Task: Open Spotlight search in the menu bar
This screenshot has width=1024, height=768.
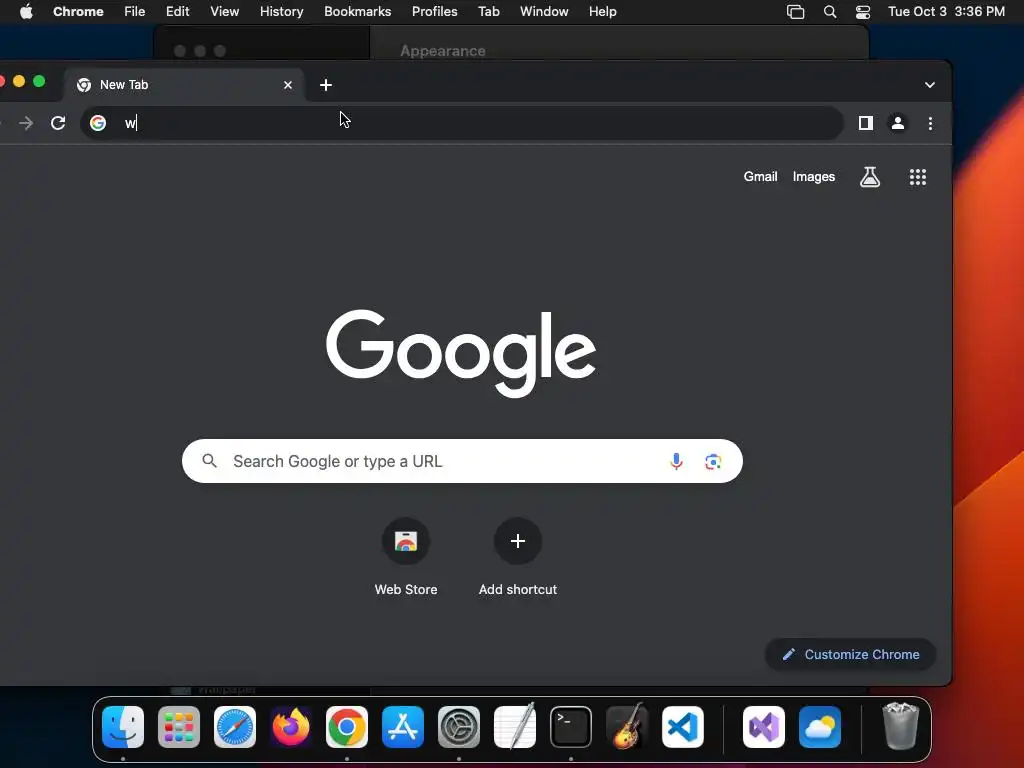Action: click(830, 12)
